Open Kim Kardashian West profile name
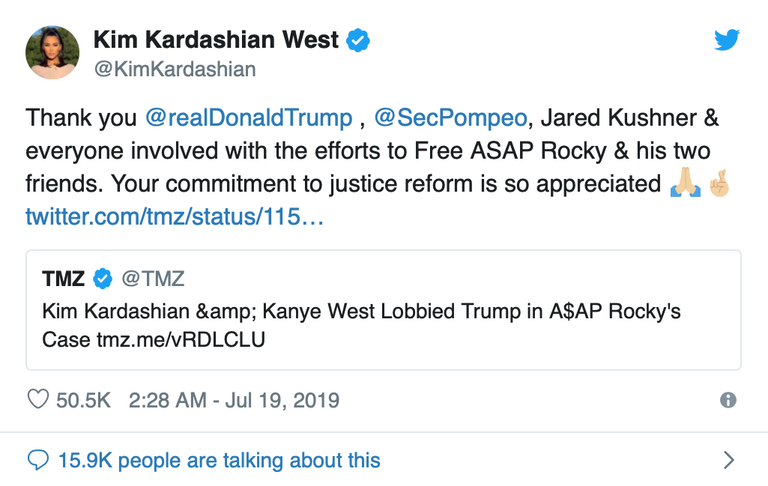Viewport: 768px width, 486px height. (217, 41)
